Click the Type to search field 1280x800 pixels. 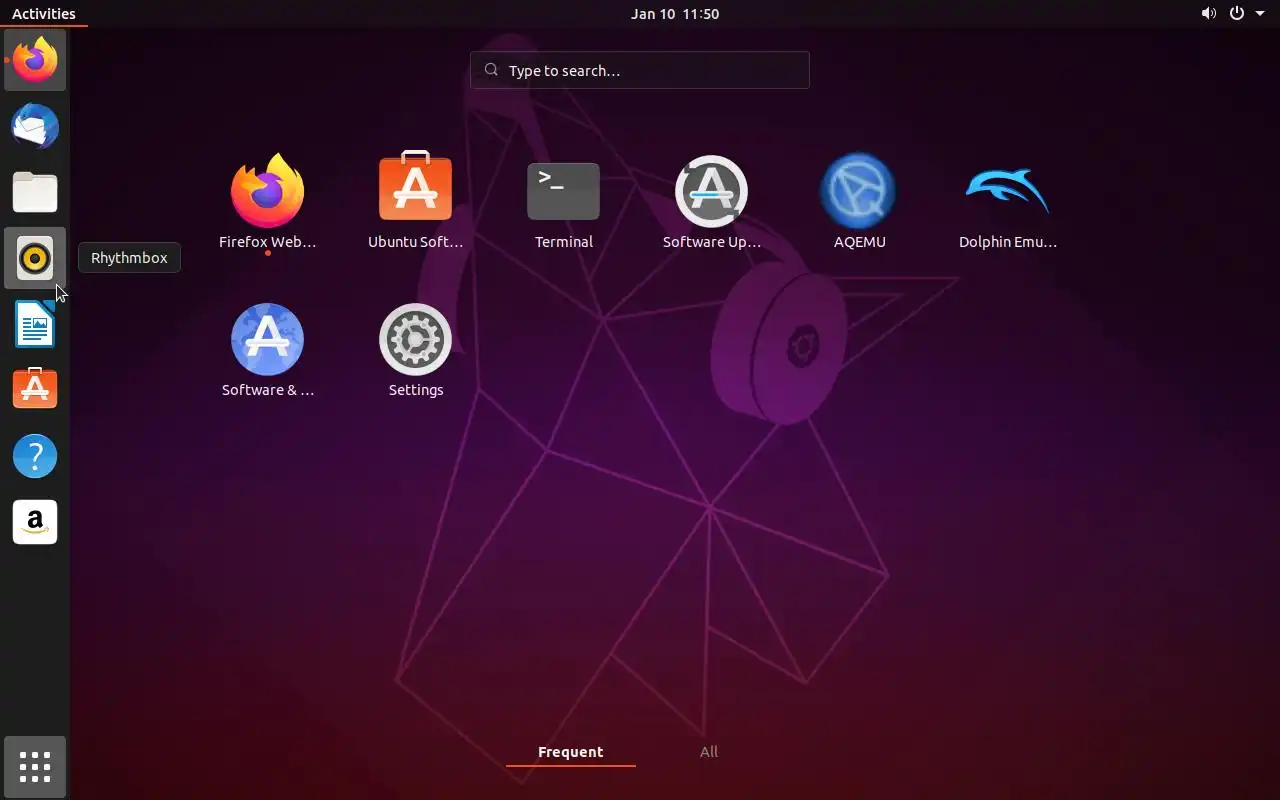click(640, 70)
